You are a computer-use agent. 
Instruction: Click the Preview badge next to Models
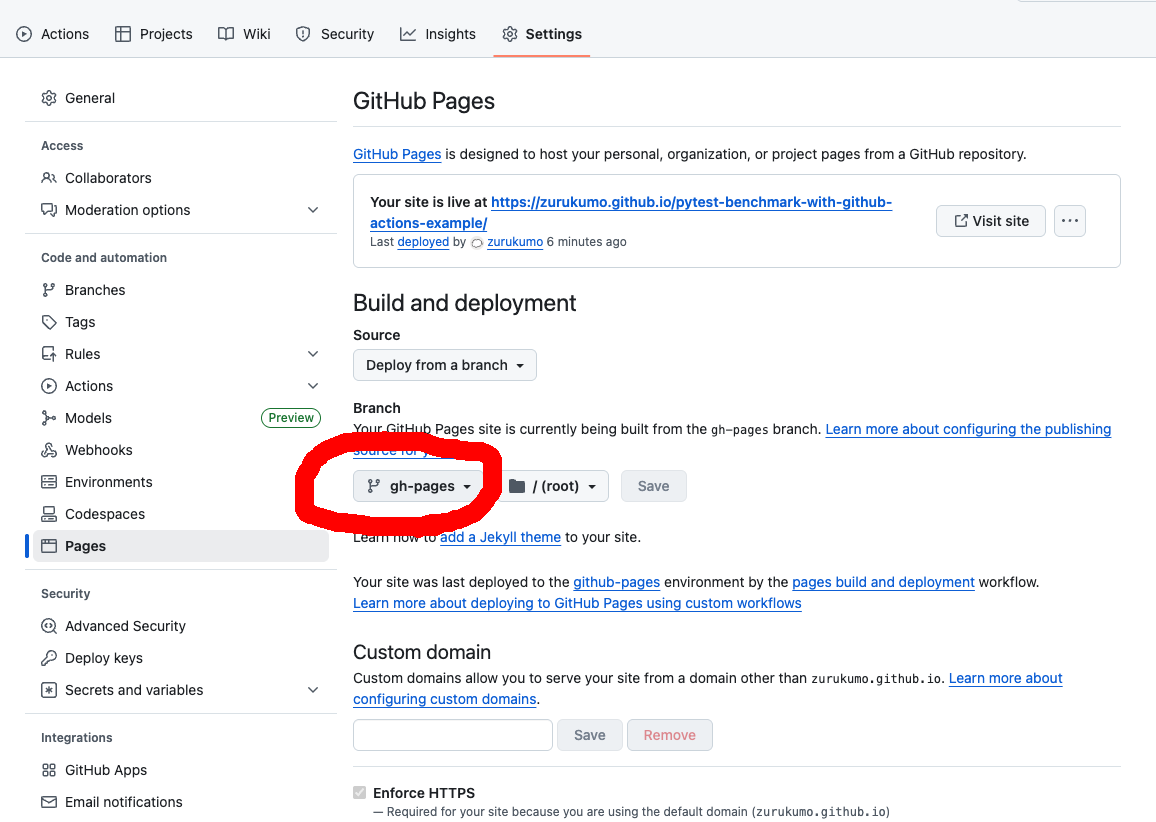tap(290, 418)
